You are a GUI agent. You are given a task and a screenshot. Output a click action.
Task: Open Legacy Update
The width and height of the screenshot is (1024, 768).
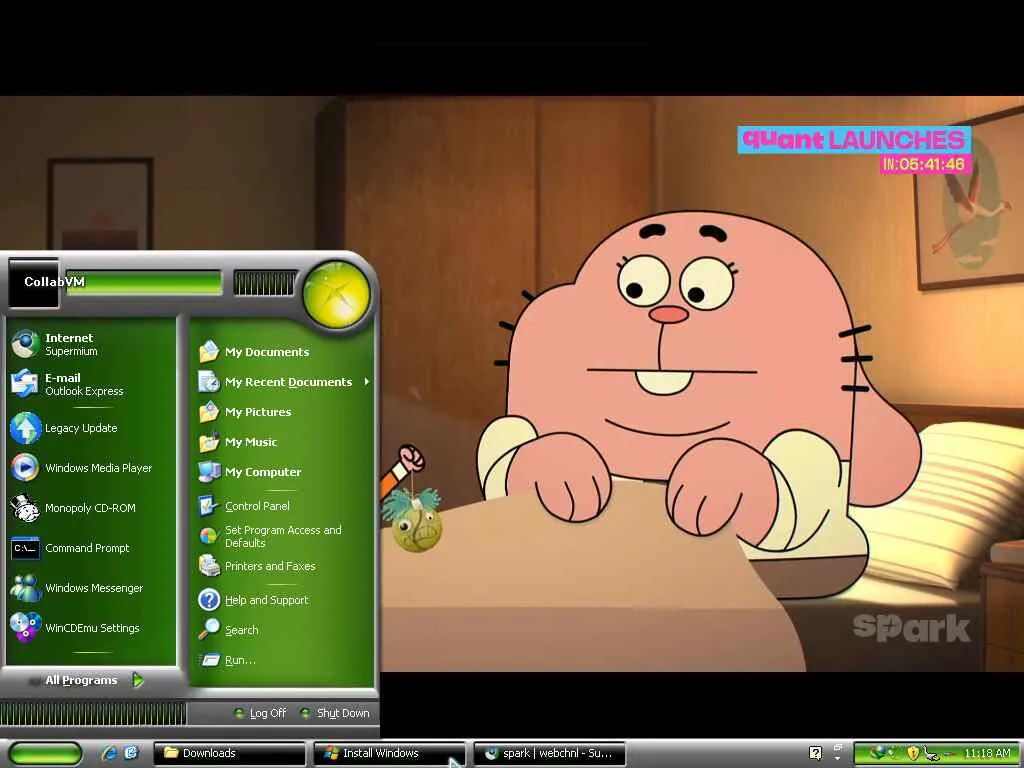click(x=91, y=428)
